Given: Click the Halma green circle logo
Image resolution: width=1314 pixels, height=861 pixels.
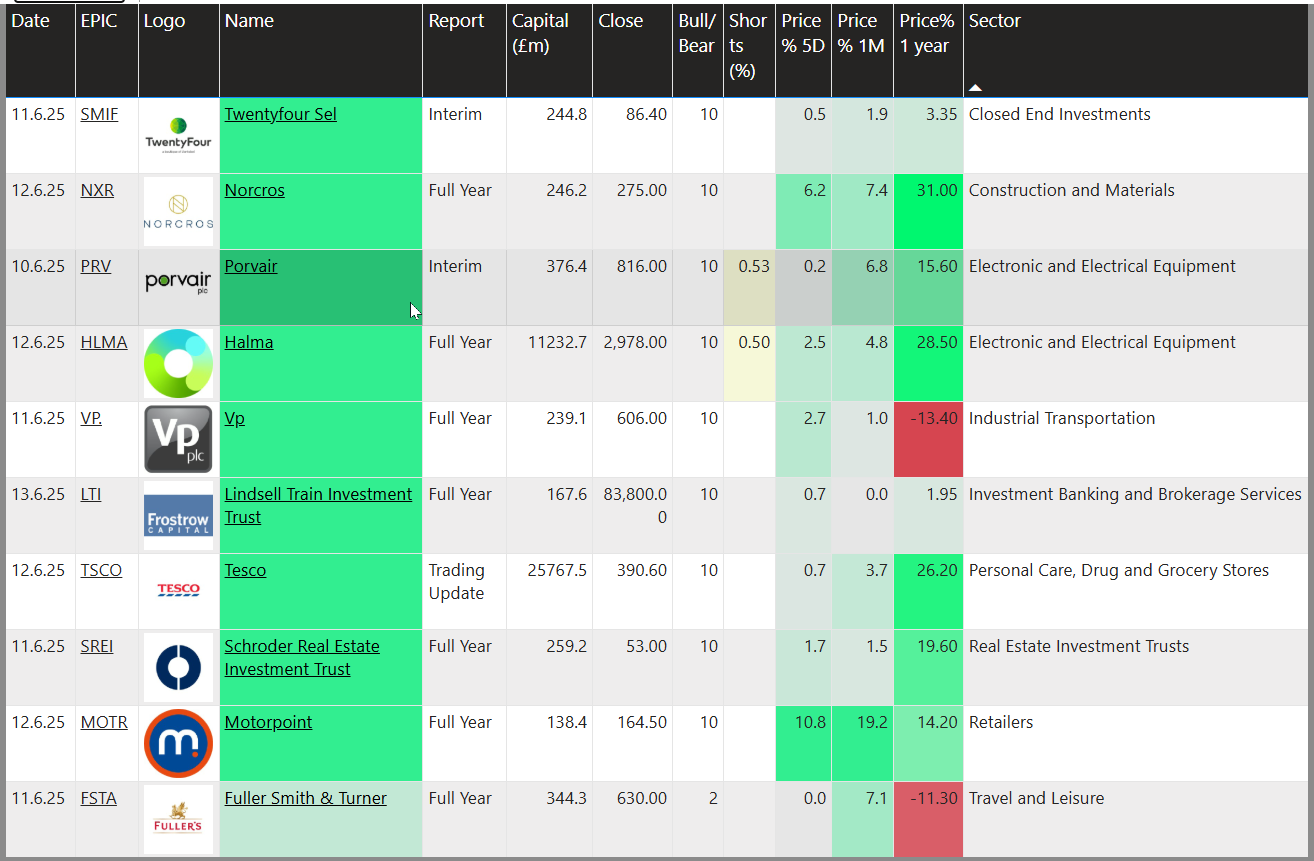Looking at the screenshot, I should pos(178,364).
